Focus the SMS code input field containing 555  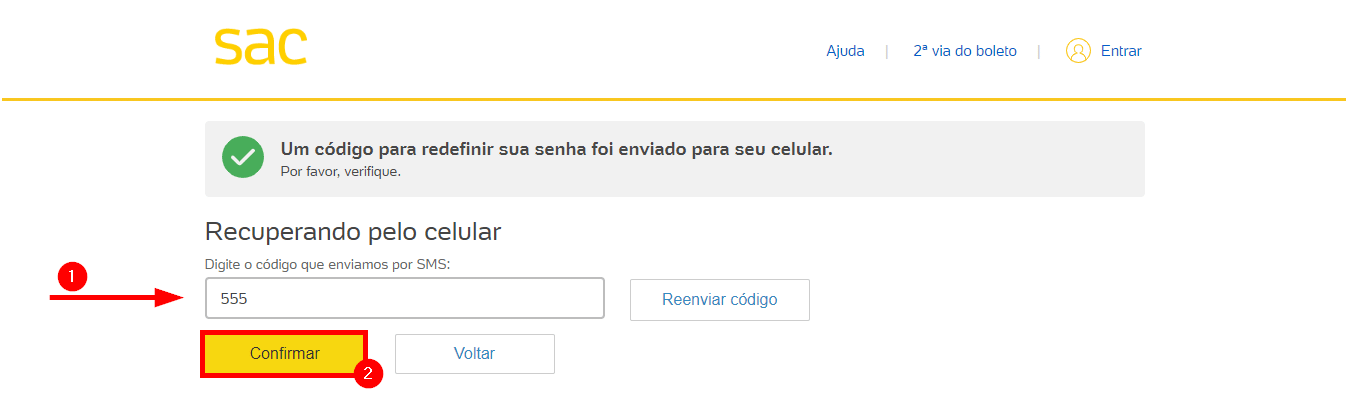coord(405,298)
